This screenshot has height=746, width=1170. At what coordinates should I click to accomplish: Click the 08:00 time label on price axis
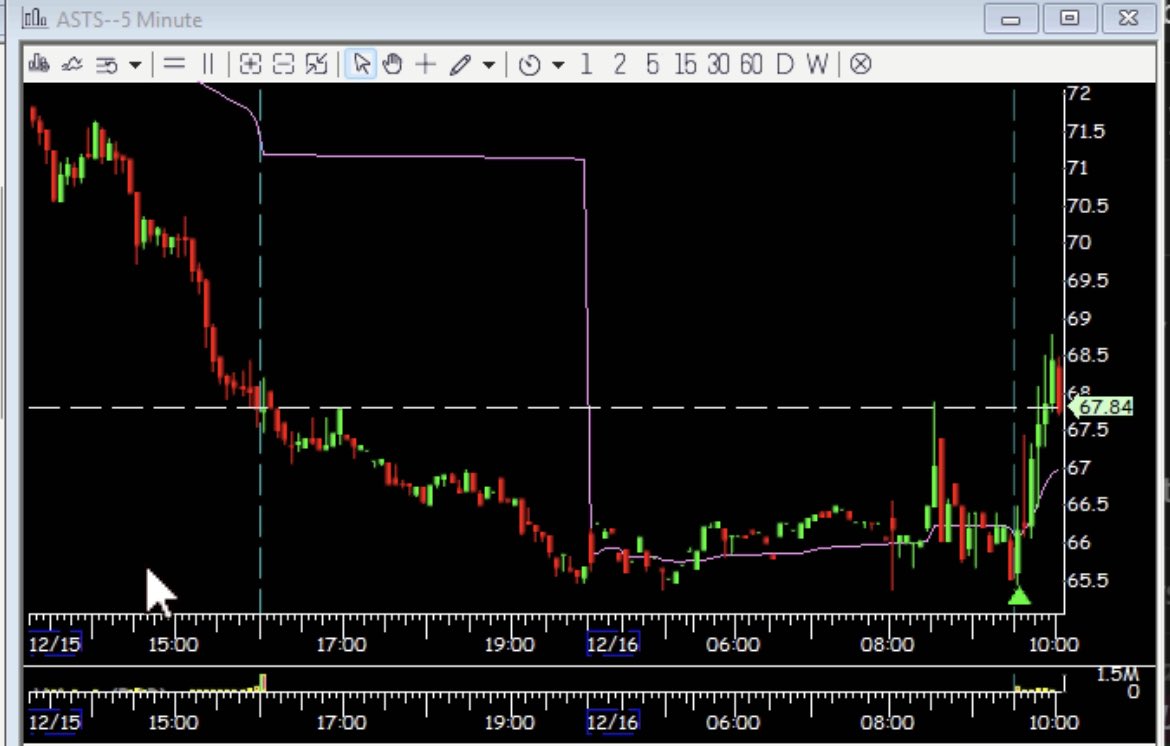(x=887, y=645)
